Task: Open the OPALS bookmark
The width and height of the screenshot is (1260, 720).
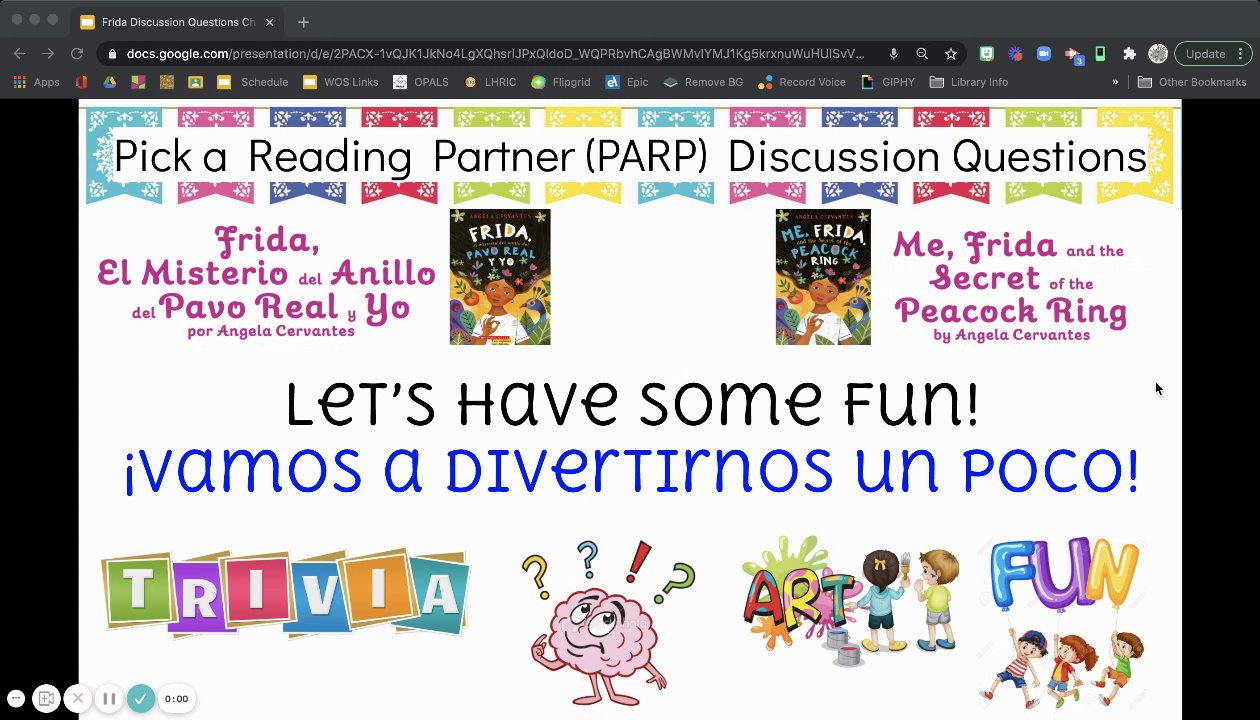Action: pos(421,82)
